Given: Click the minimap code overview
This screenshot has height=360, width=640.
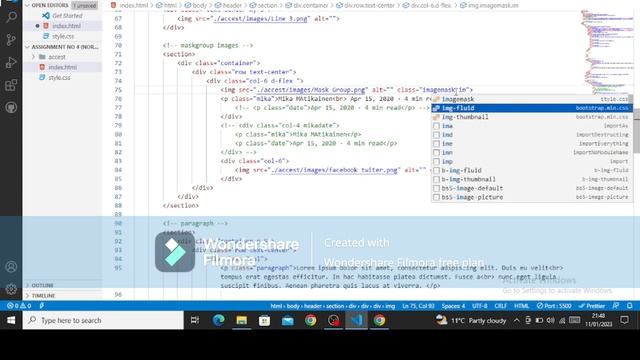Looking at the screenshot, I should point(607,51).
